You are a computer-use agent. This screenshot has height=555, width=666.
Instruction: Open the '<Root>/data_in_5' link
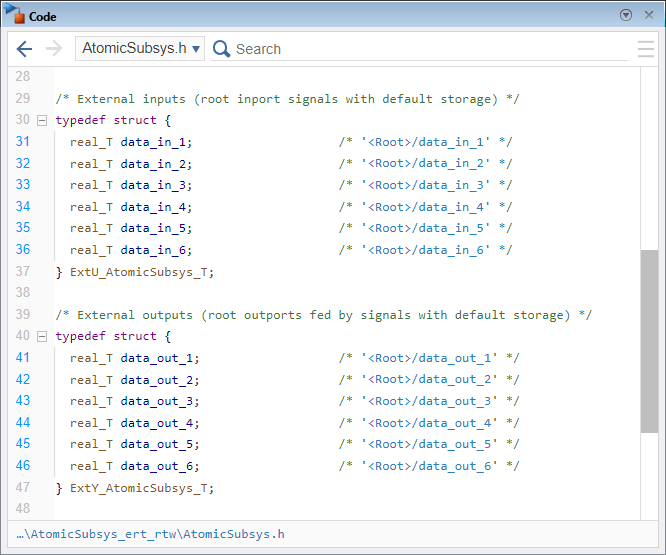pyautogui.click(x=425, y=228)
